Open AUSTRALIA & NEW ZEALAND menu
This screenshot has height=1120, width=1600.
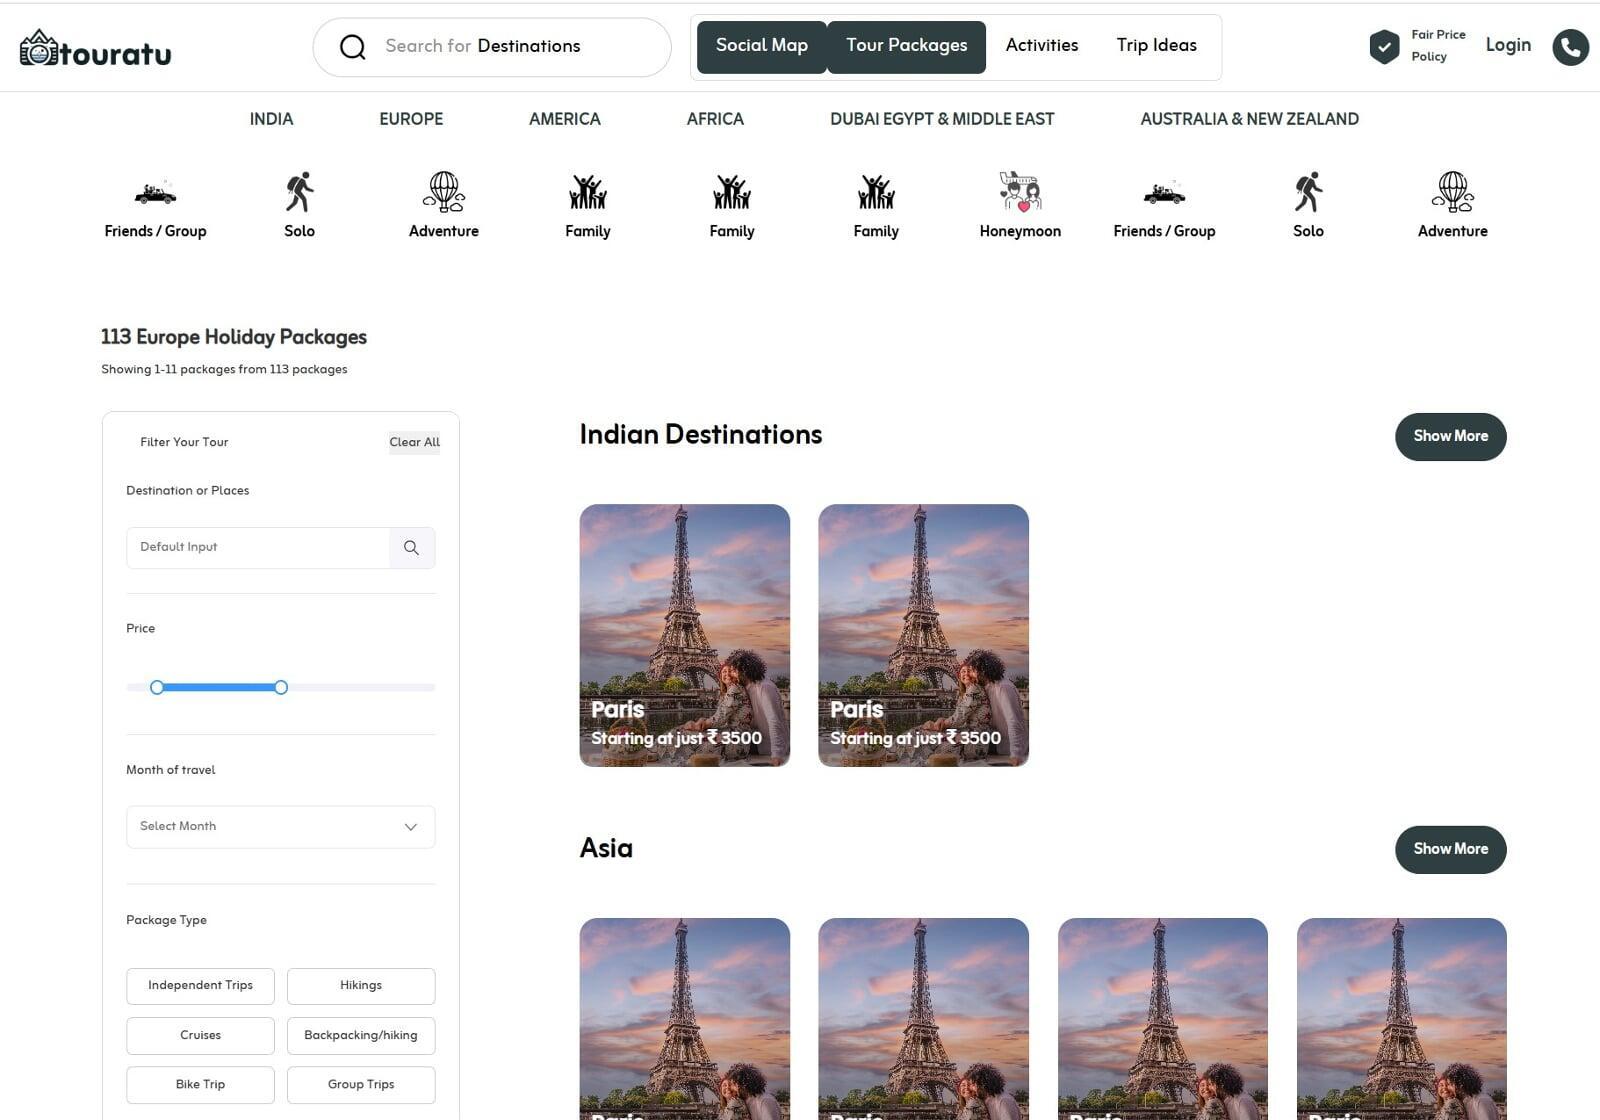(x=1250, y=119)
